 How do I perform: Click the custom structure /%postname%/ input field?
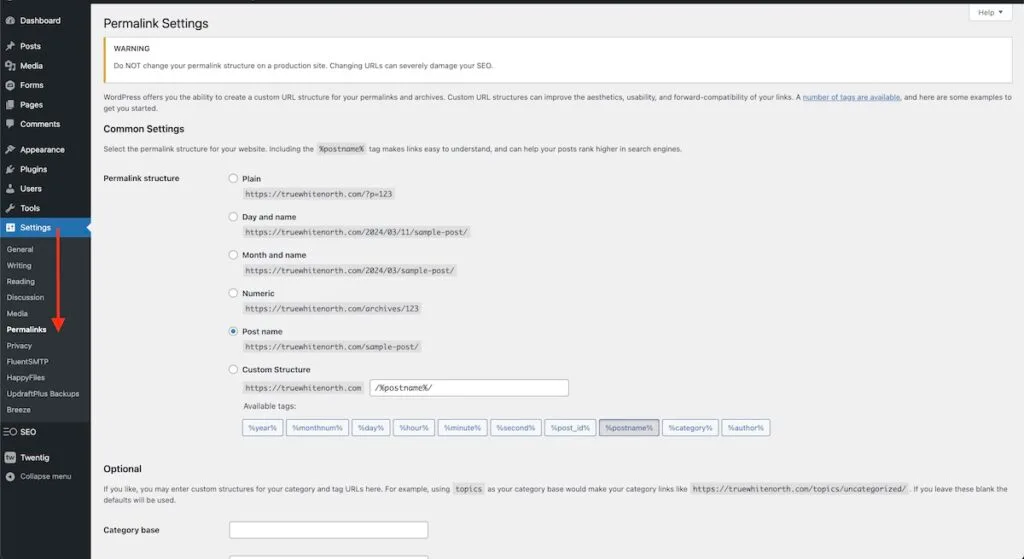tap(468, 388)
